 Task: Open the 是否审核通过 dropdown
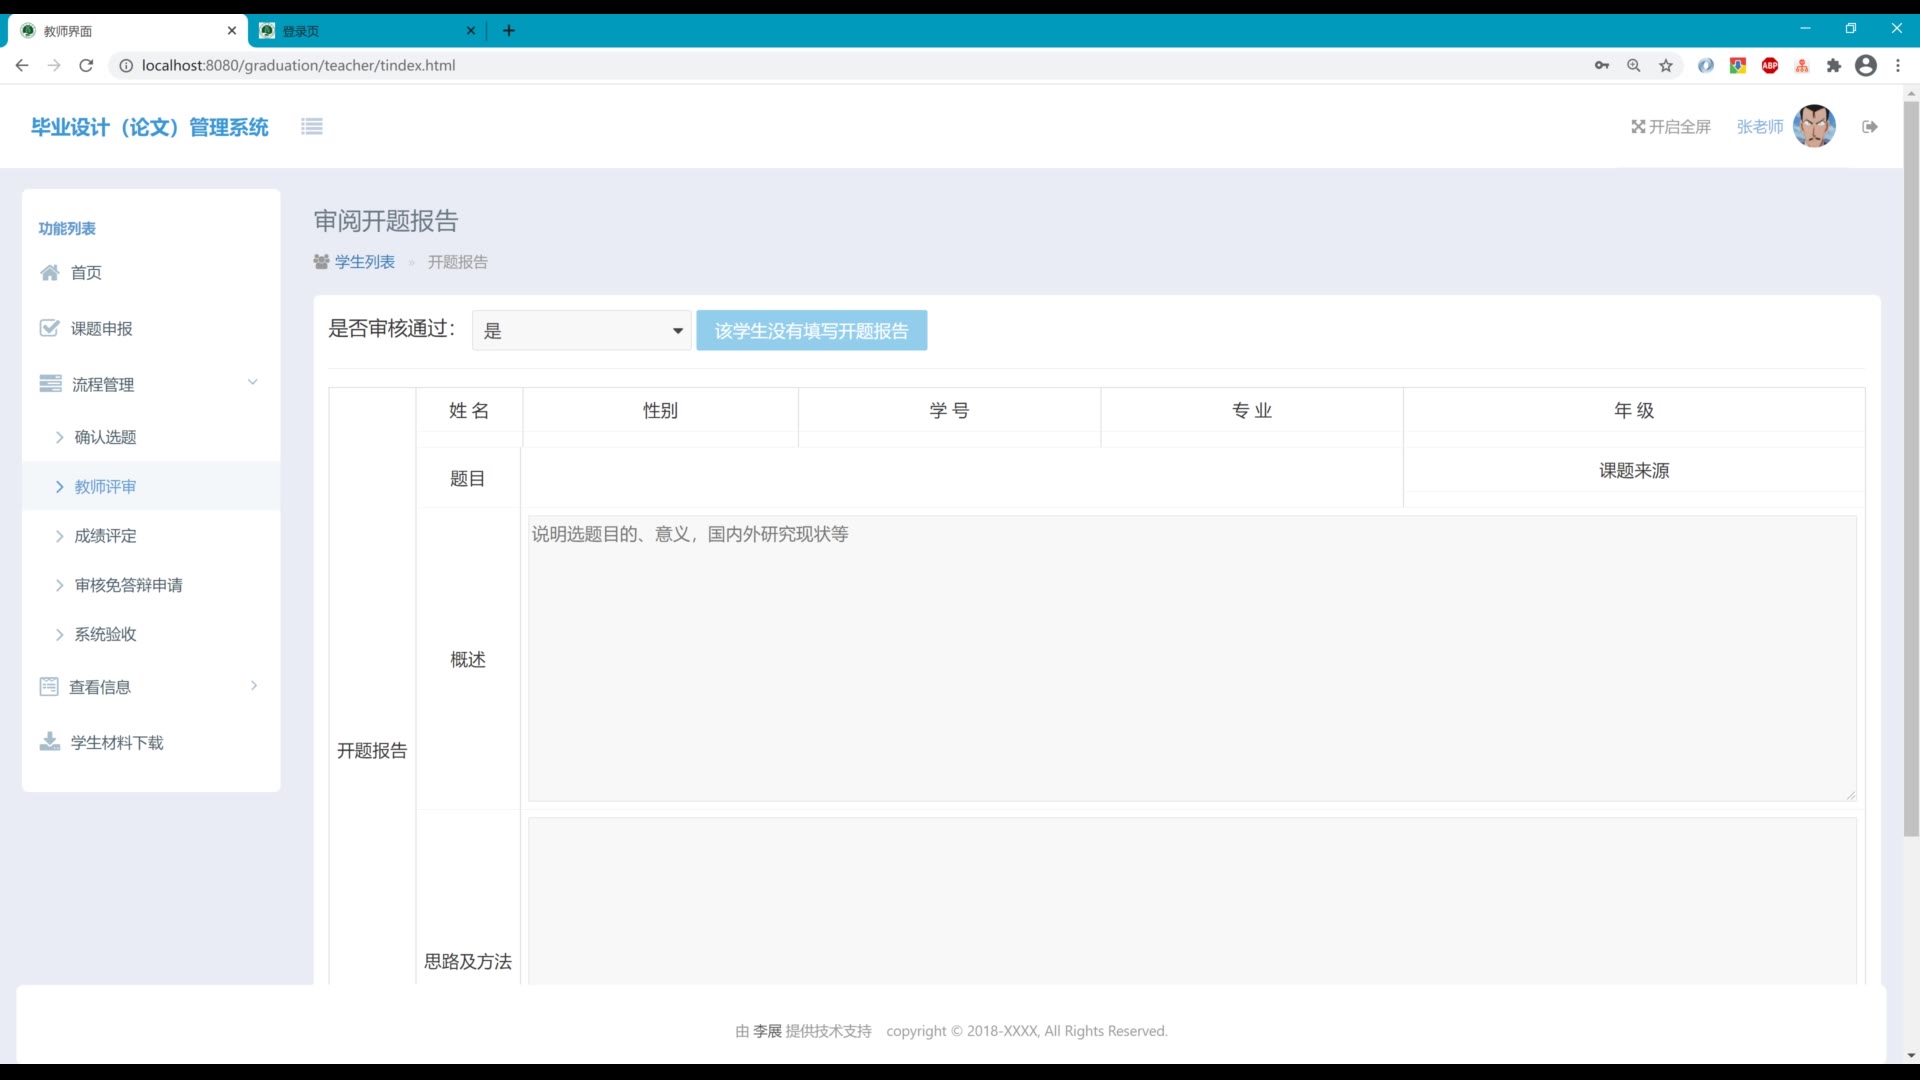(x=581, y=331)
